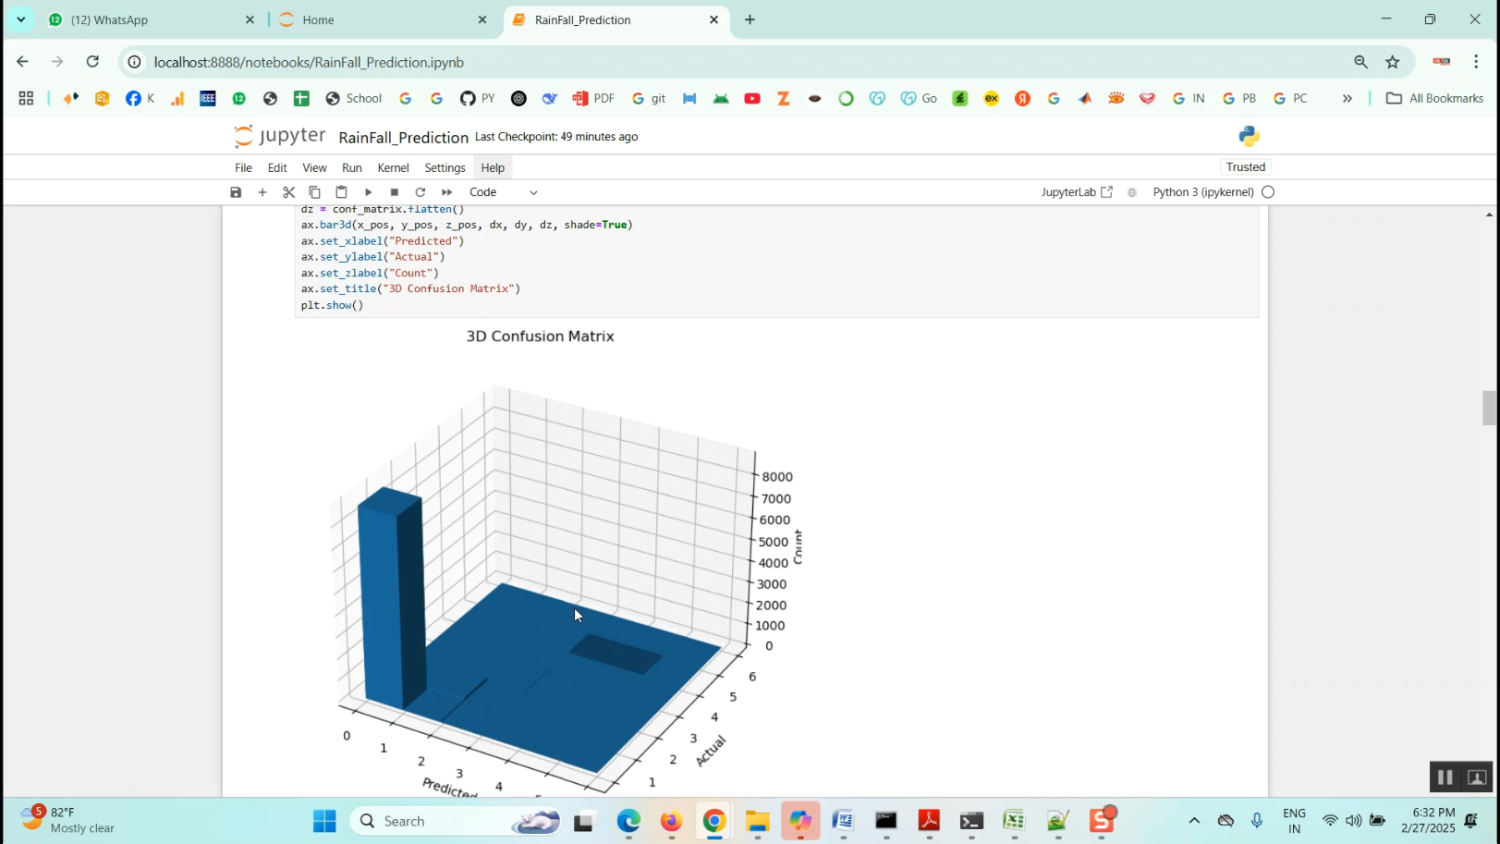1500x844 pixels.
Task: Open YouTube from the bookmarks bar
Action: point(752,98)
